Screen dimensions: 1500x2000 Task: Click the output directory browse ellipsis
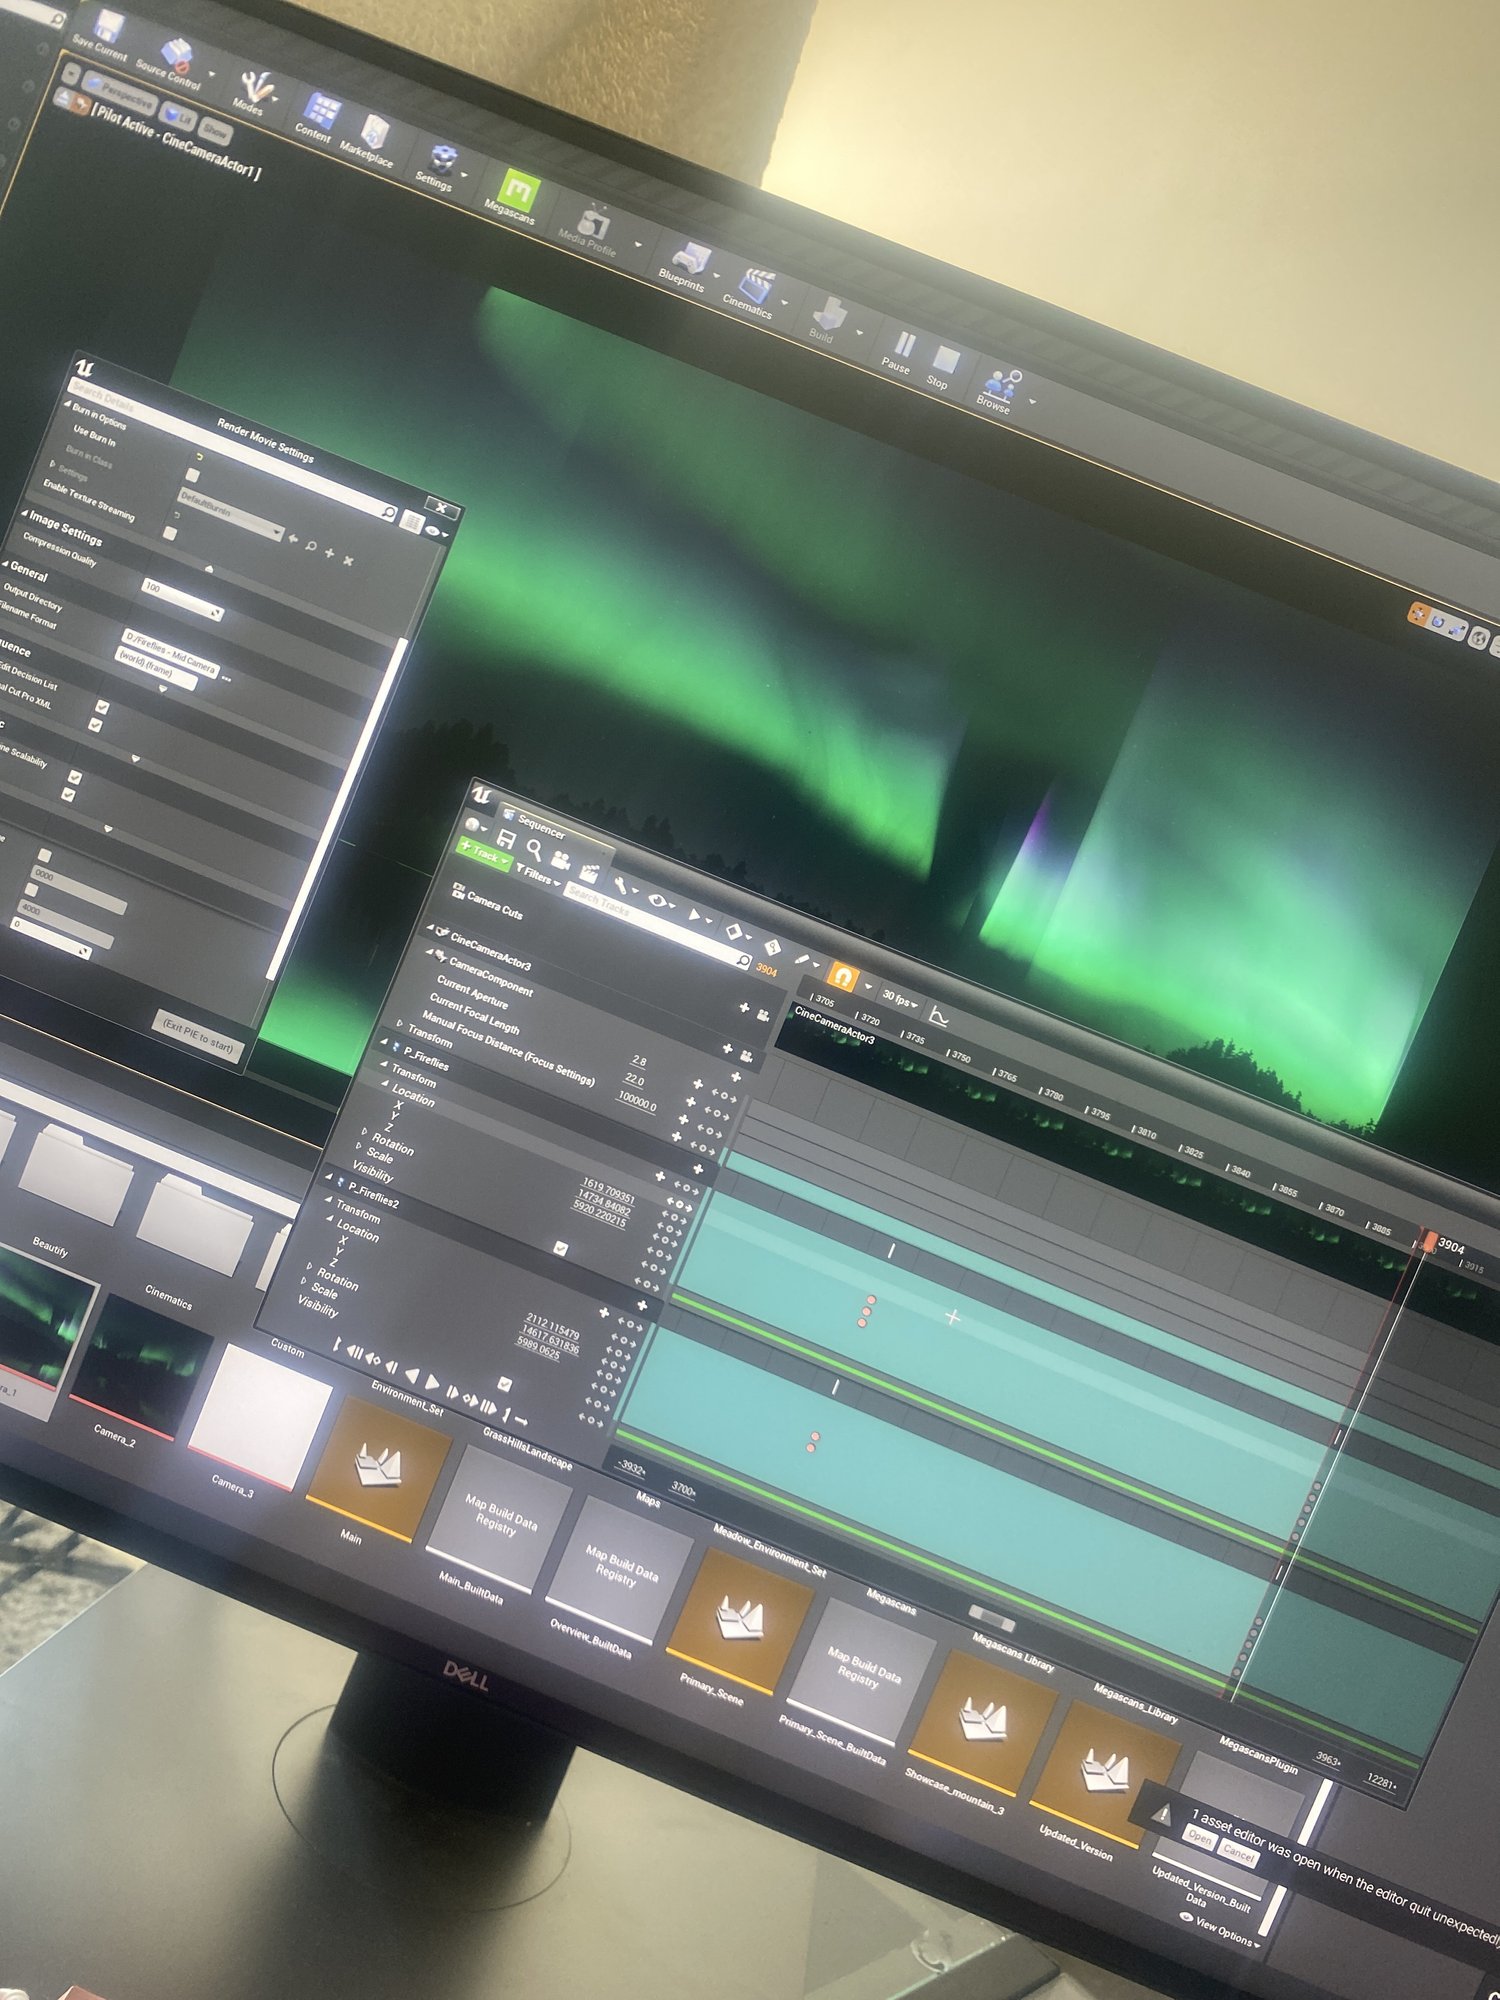227,678
